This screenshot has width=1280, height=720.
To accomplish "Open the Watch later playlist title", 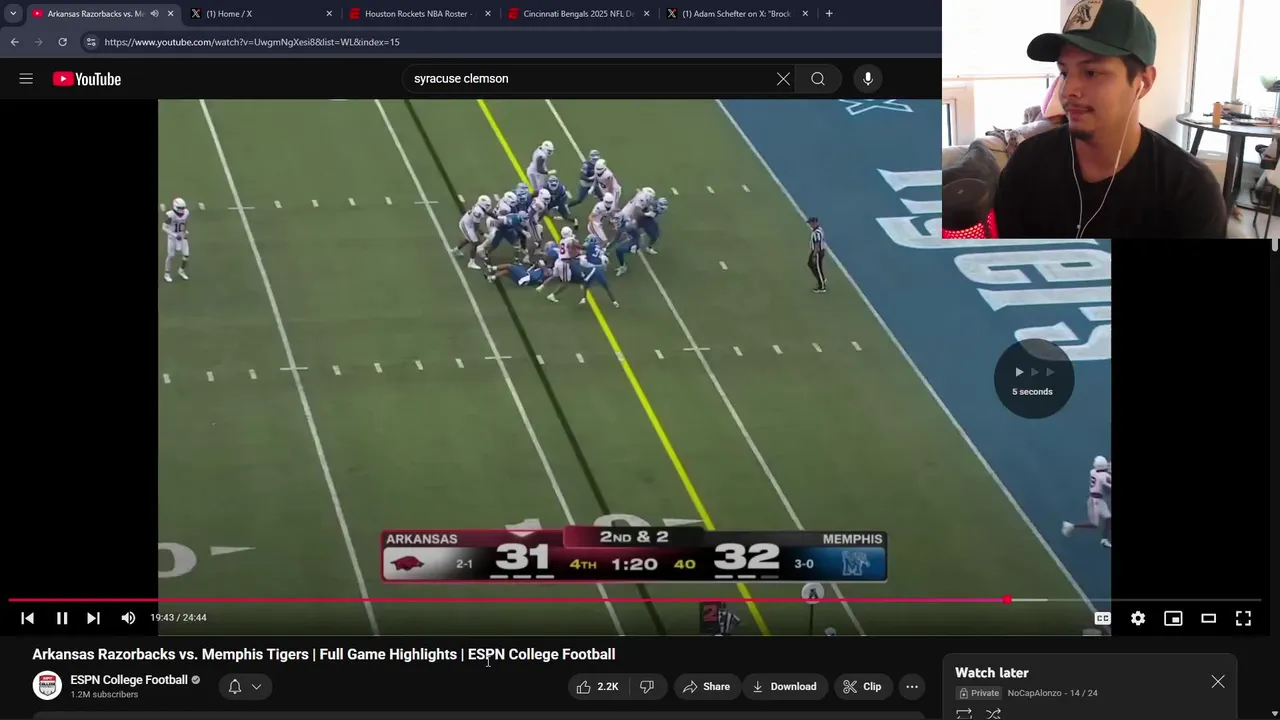I will click(x=992, y=673).
